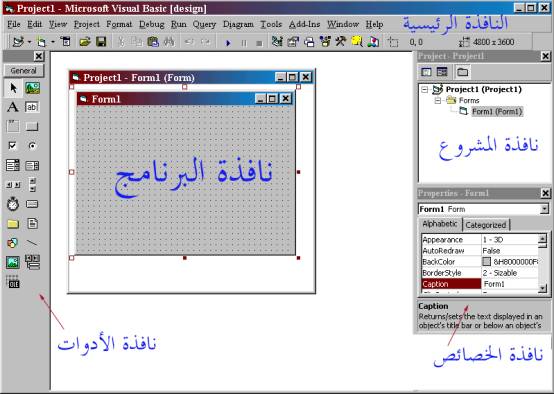Viewport: 554px width, 394px height.
Task: Click the General toolbox button
Action: 24,70
